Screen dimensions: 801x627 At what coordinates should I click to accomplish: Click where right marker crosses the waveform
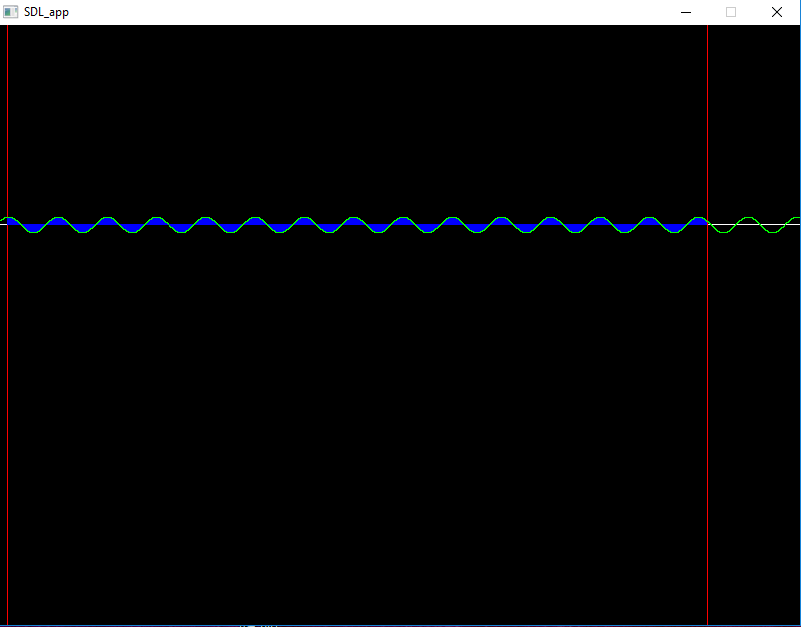(707, 223)
